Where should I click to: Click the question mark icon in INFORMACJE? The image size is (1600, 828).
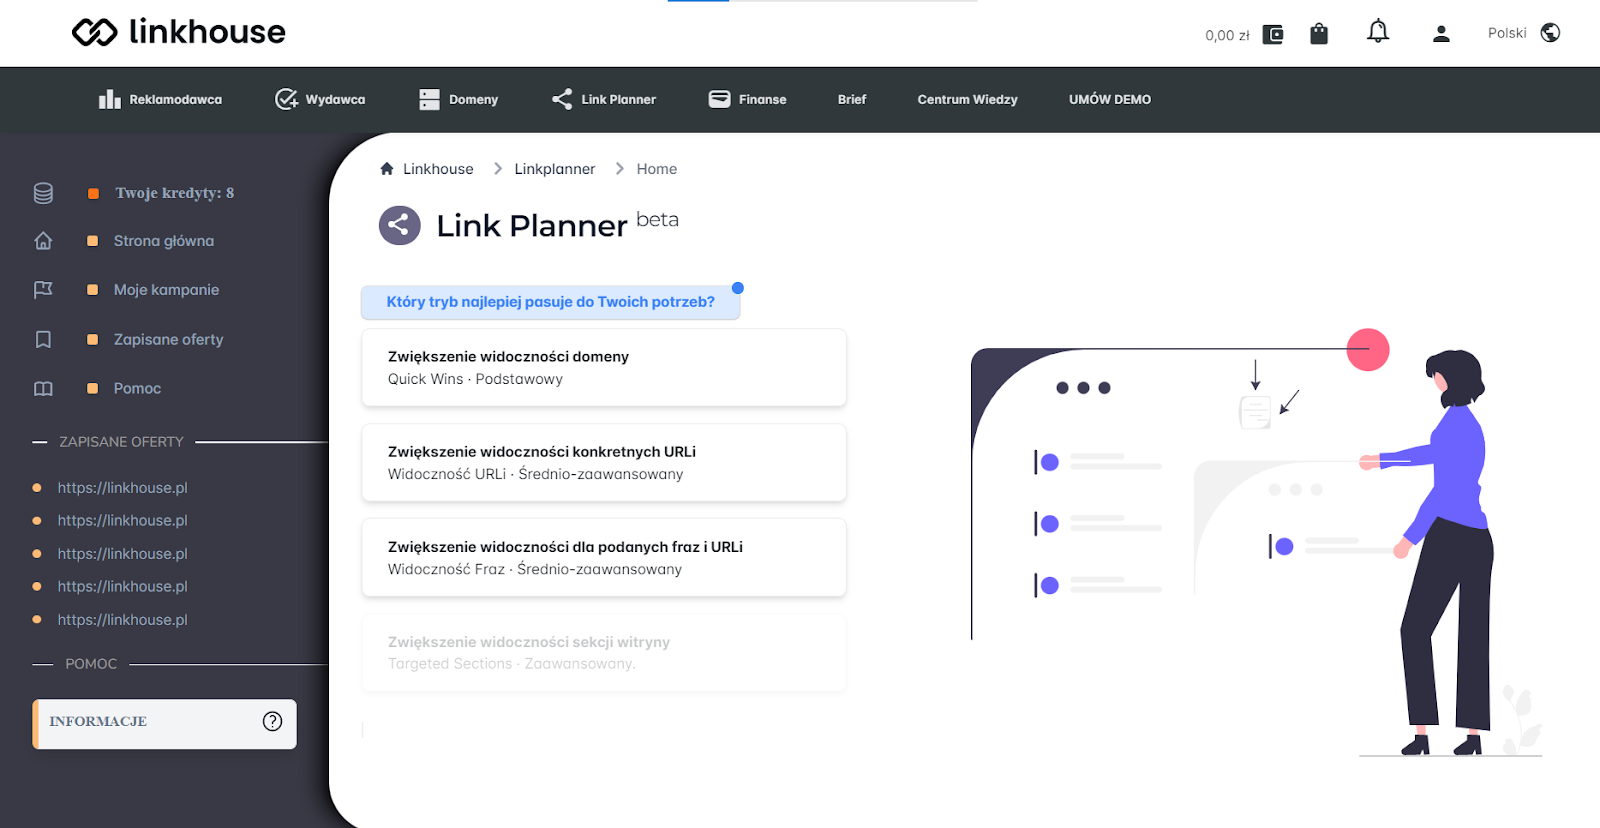coord(272,722)
